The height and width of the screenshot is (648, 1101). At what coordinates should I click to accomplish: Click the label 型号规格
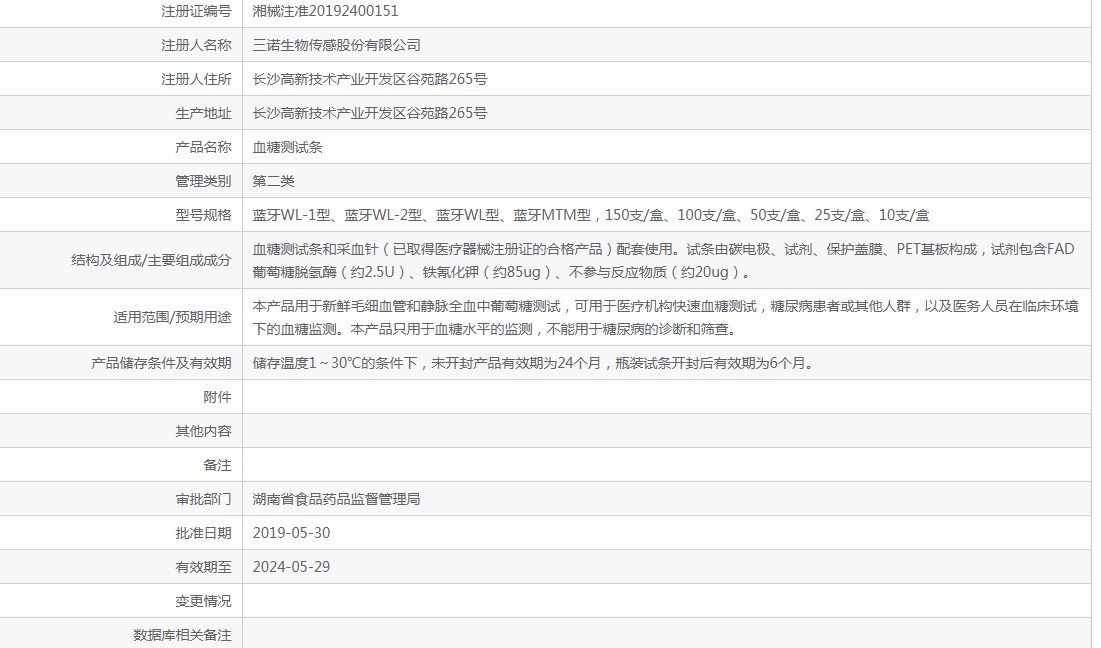203,216
